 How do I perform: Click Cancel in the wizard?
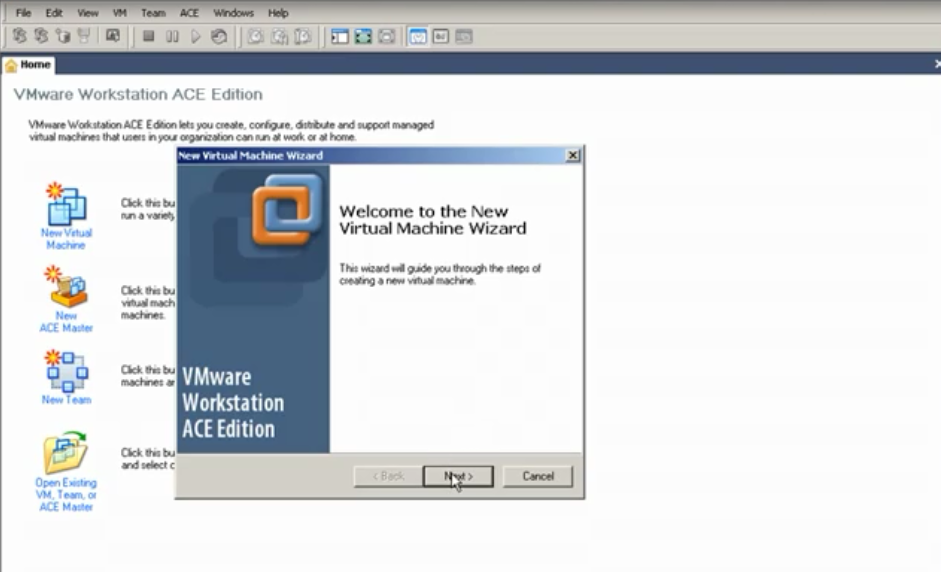pos(538,476)
